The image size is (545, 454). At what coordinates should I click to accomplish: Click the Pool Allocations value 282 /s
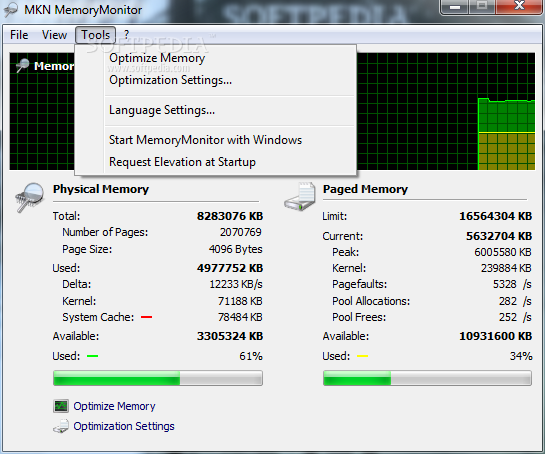515,301
